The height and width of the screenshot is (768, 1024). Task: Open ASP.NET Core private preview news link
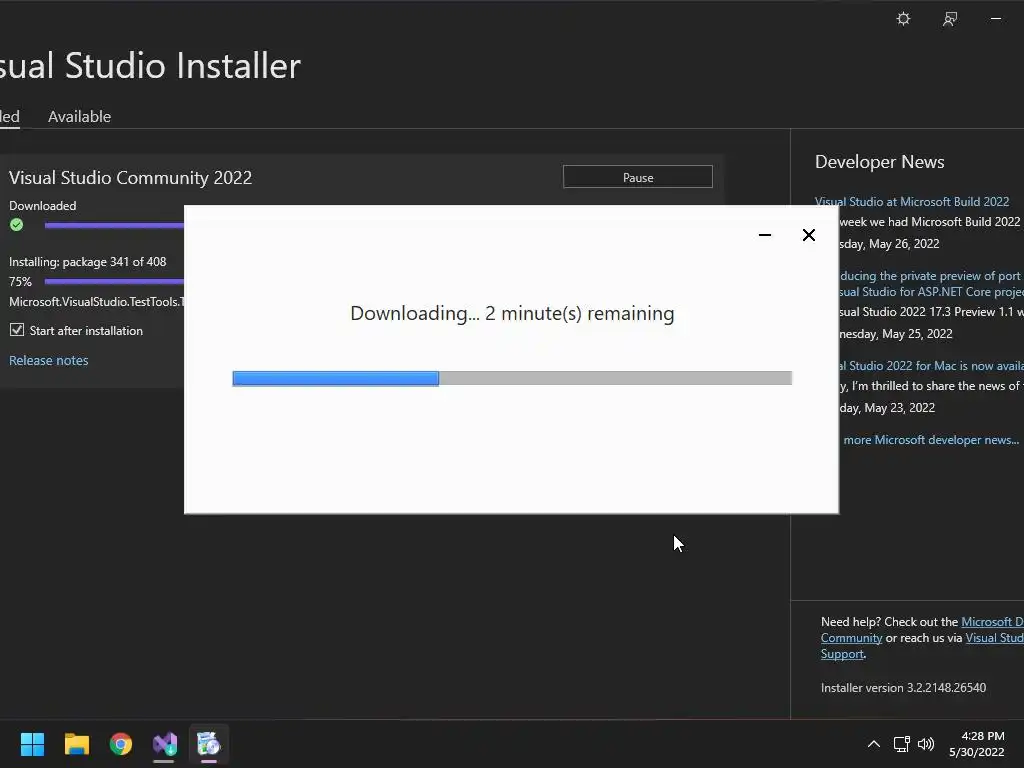[x=931, y=283]
